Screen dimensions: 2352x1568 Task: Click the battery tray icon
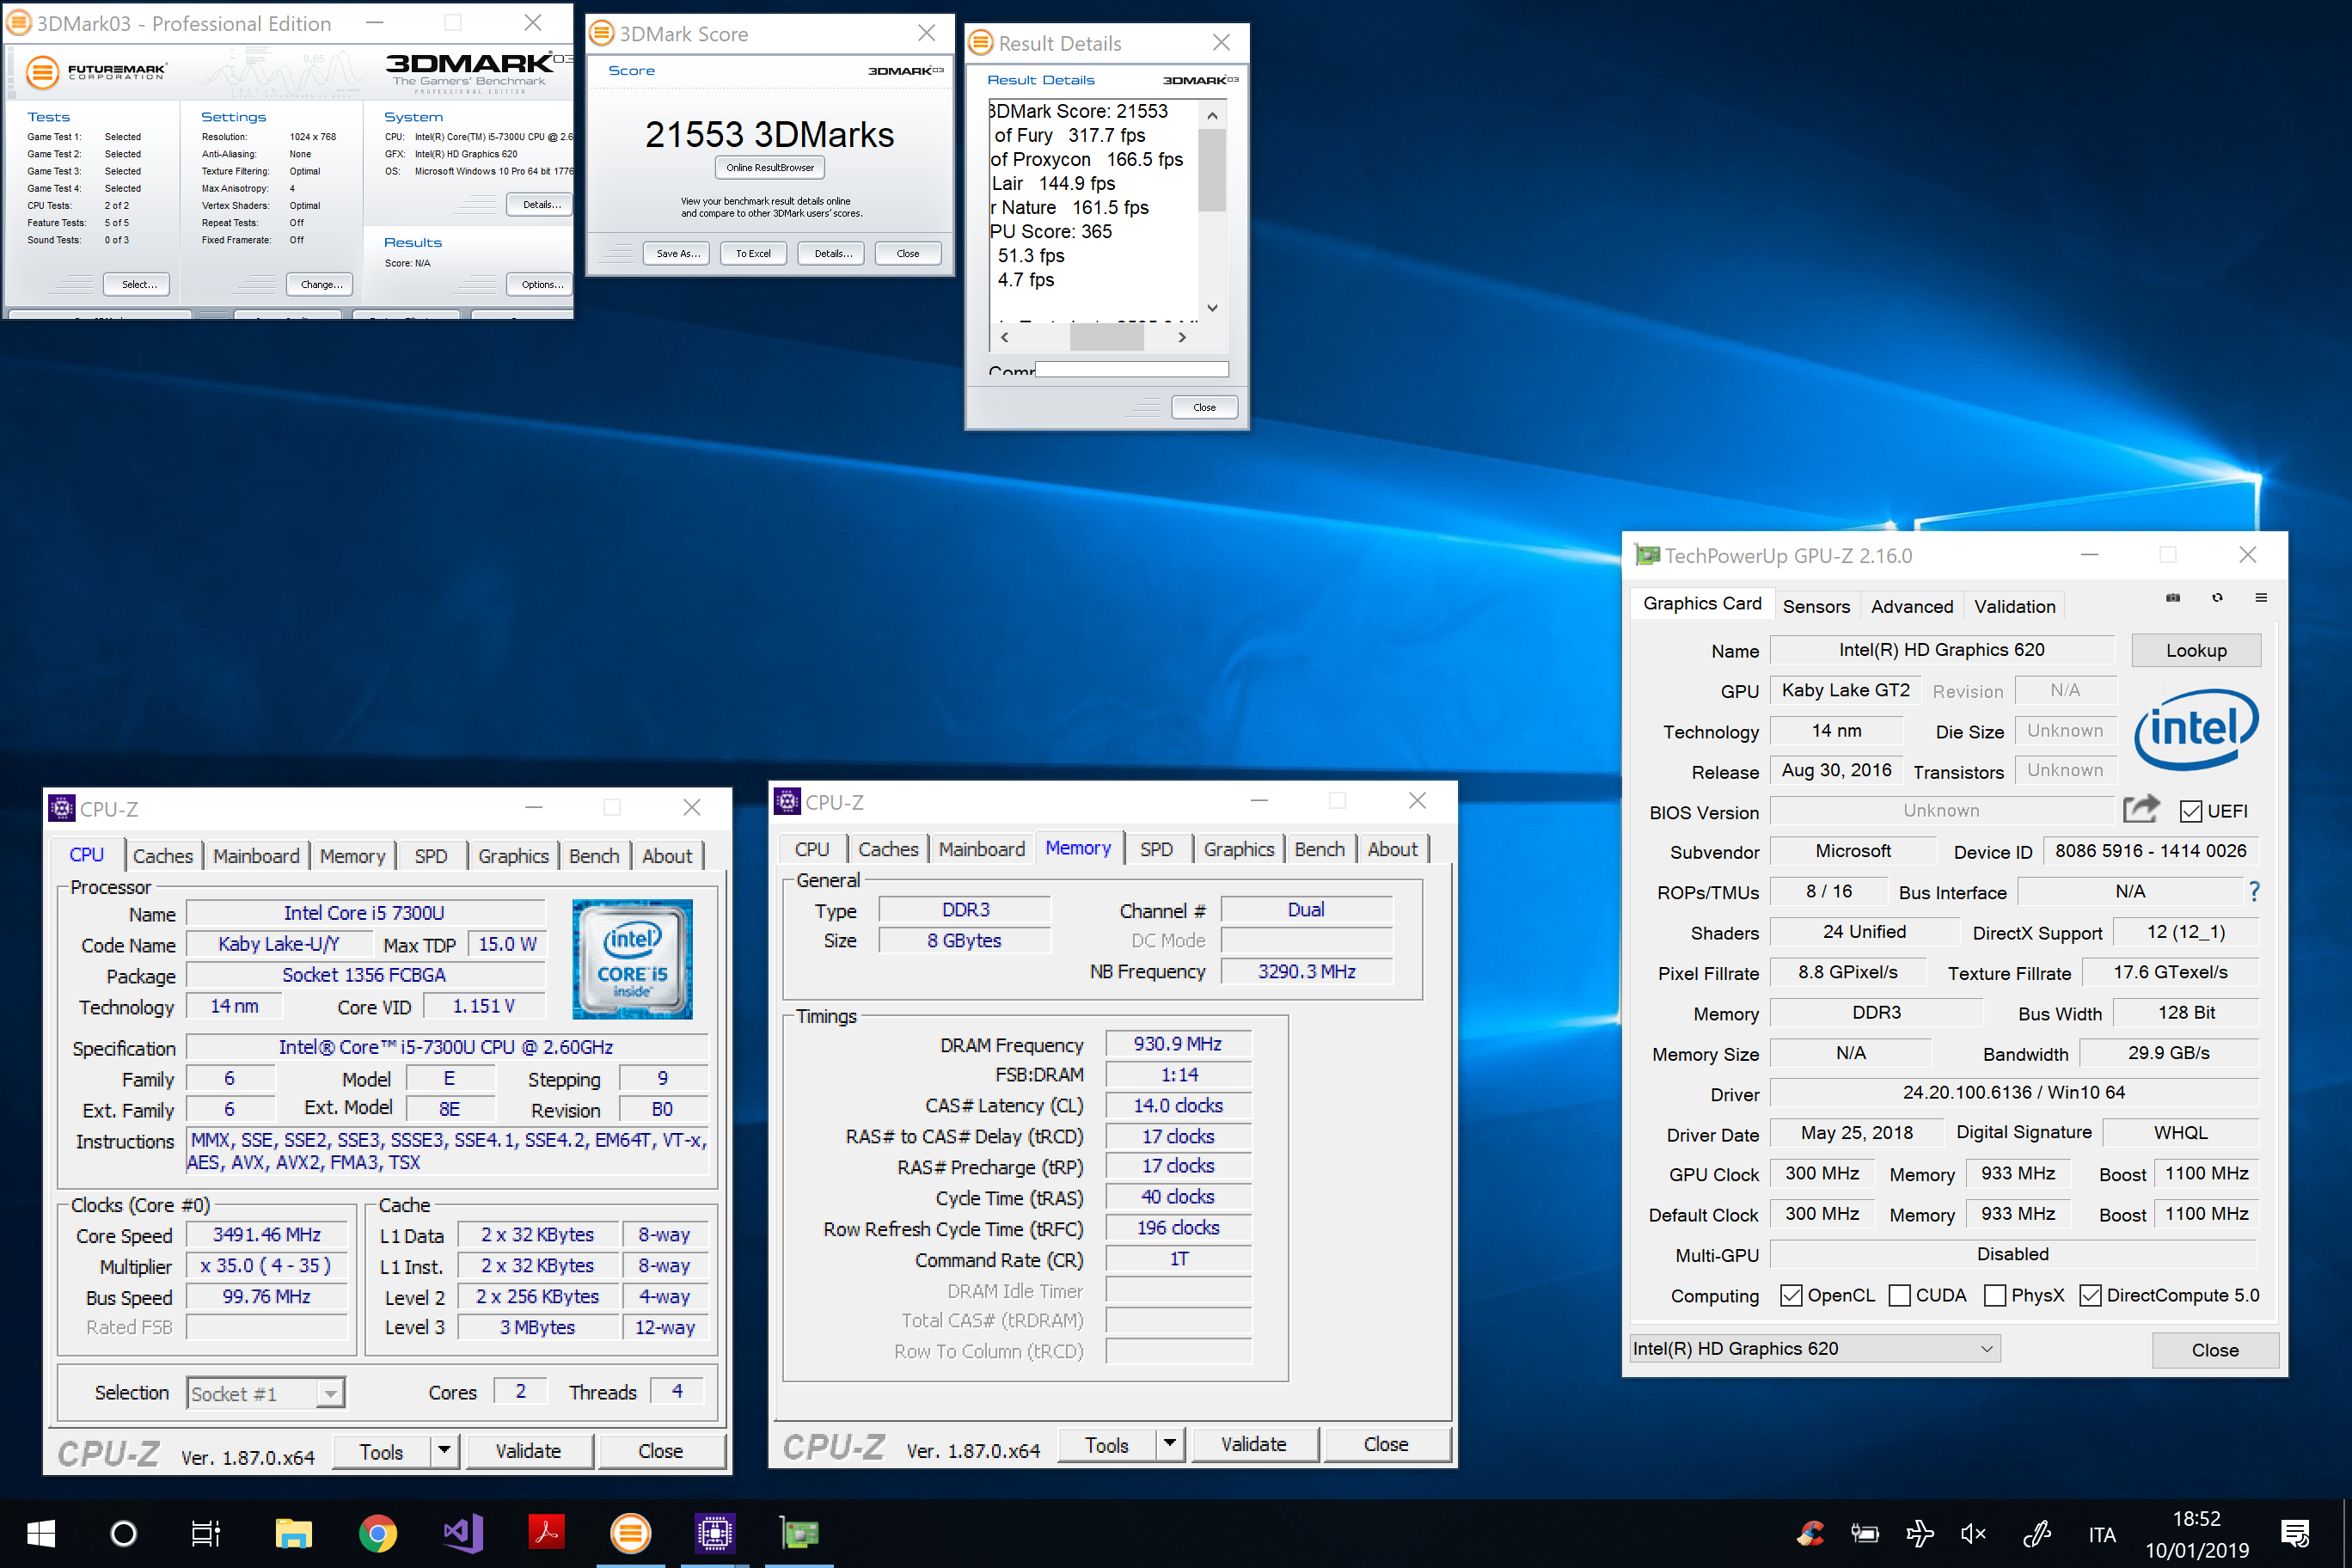pyautogui.click(x=1865, y=1534)
